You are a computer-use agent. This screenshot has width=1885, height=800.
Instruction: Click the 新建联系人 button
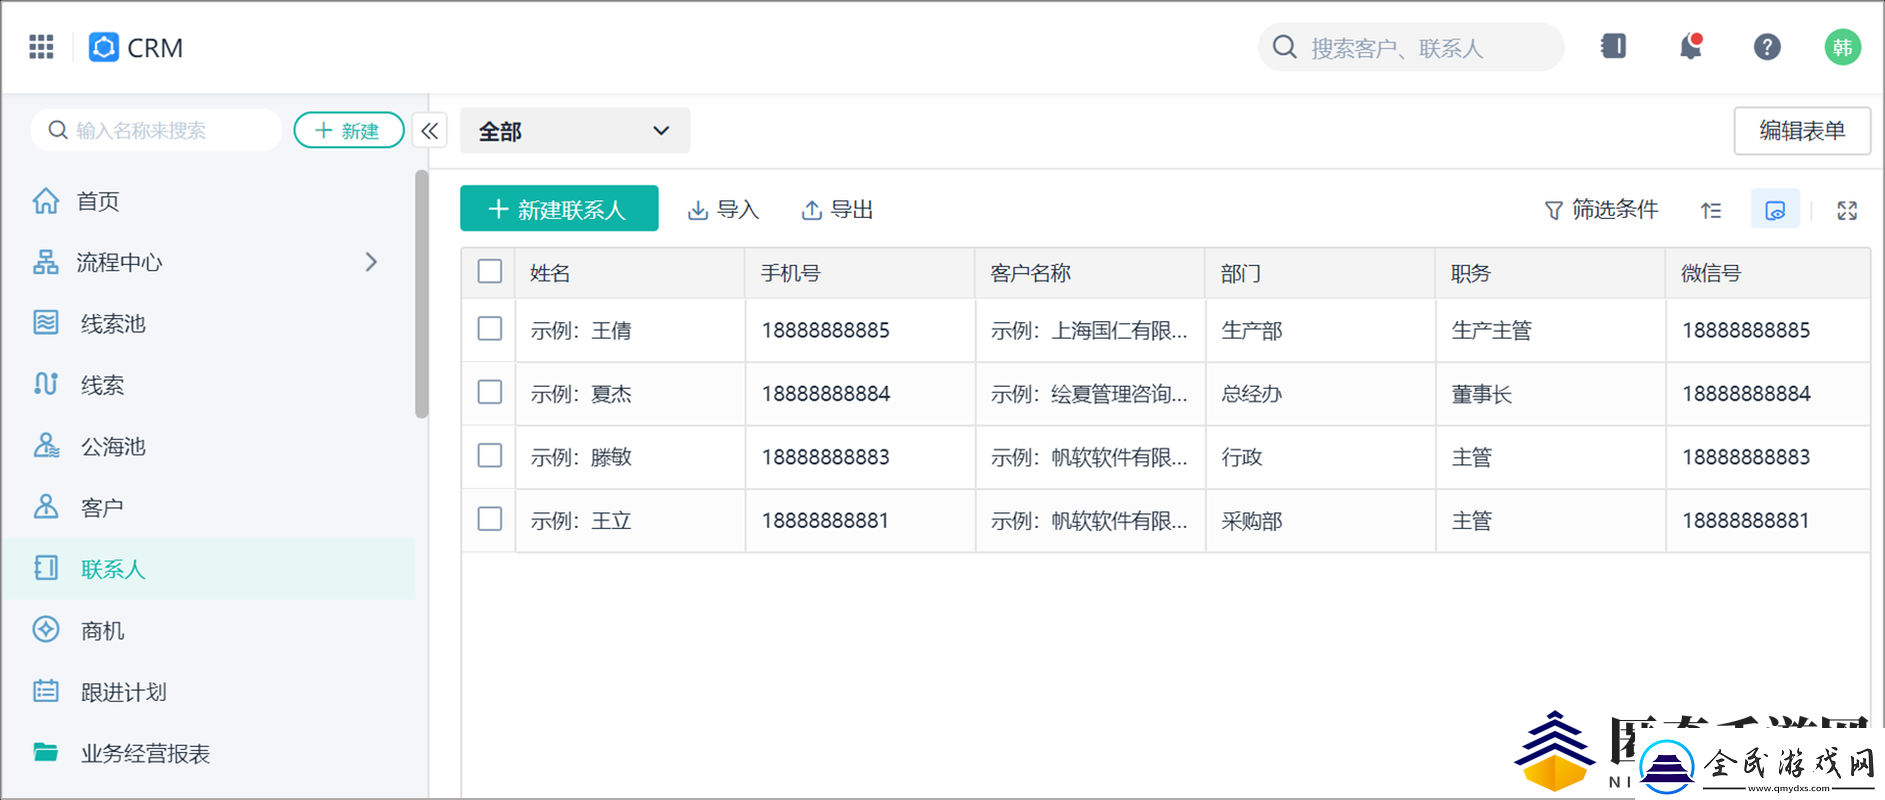point(559,209)
